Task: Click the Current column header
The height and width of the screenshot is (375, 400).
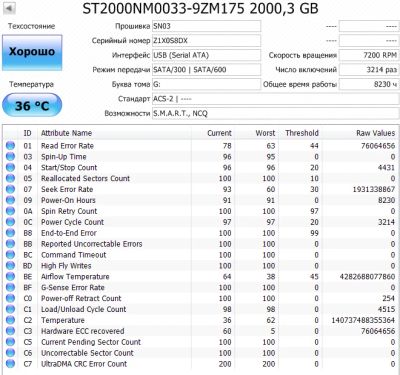Action: coord(219,133)
